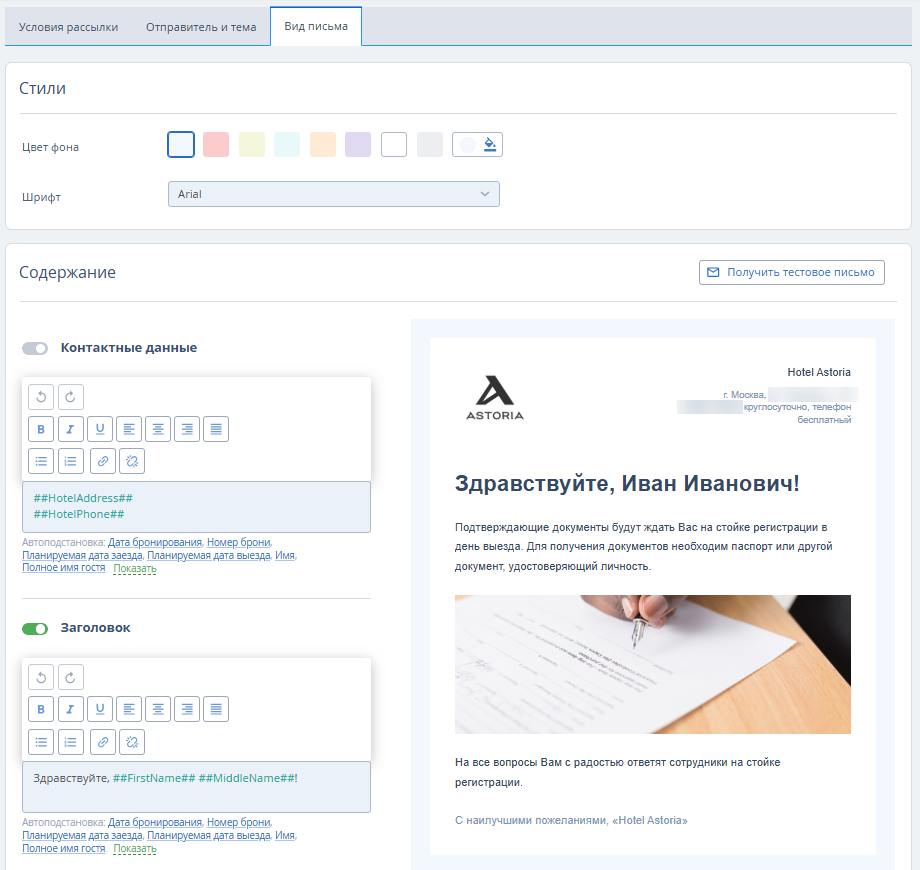This screenshot has width=920, height=870.
Task: Insert Полное имя гостя under Заголовок
Action: coord(63,848)
